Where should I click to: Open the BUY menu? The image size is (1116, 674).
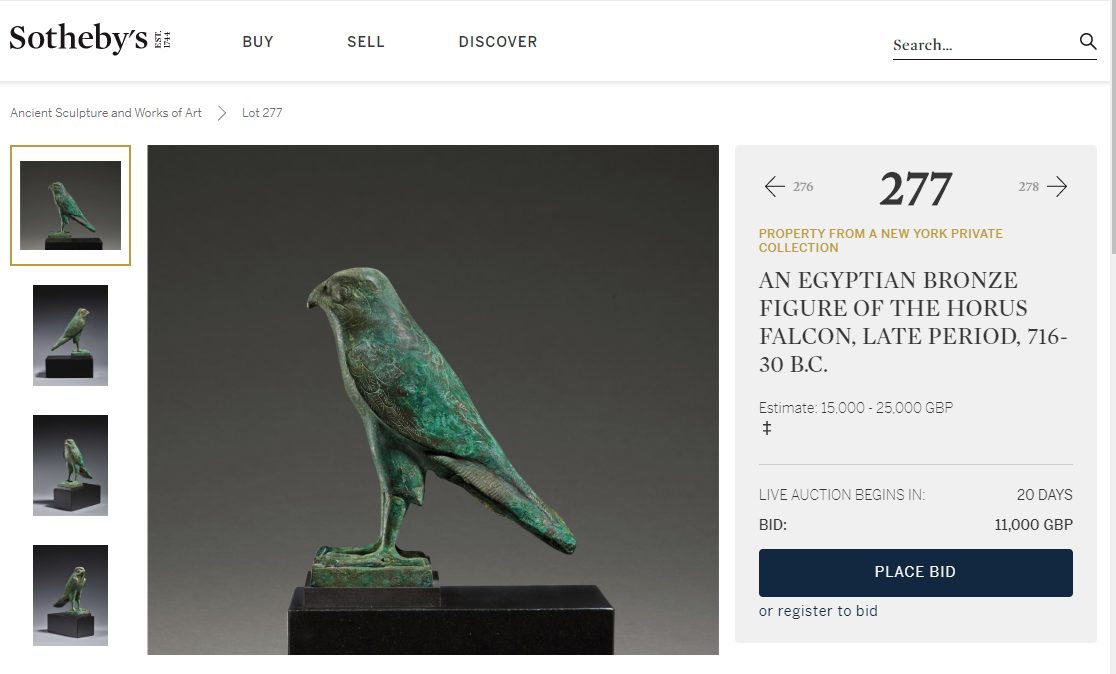click(258, 42)
